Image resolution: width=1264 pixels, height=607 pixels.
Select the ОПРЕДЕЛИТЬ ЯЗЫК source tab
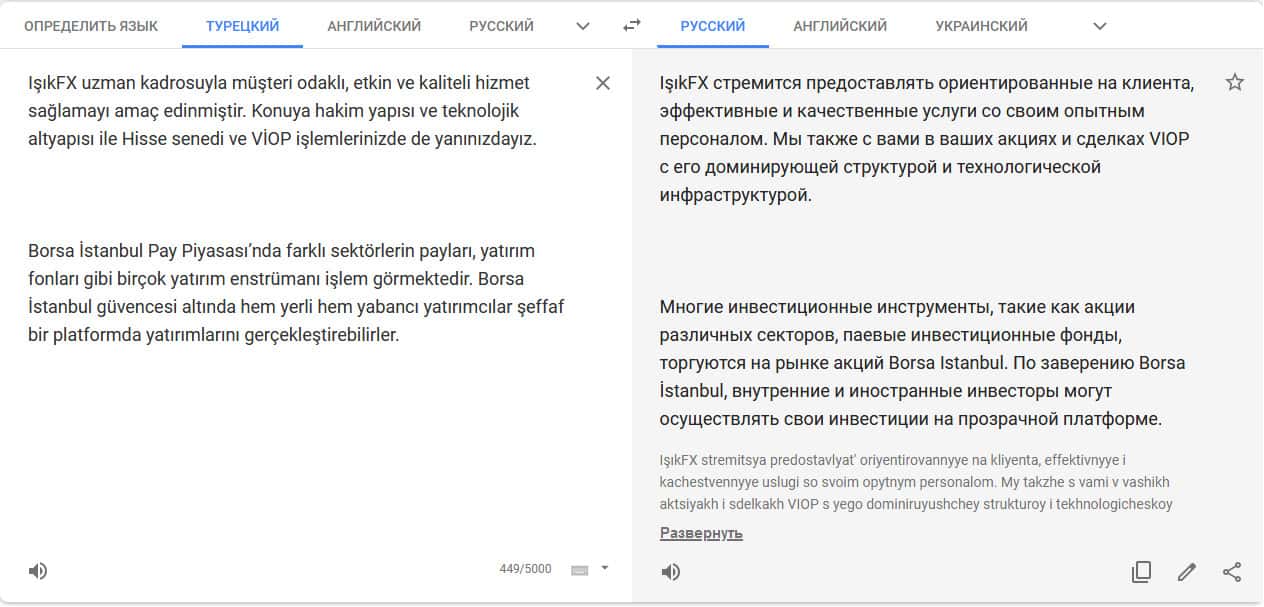pos(91,26)
